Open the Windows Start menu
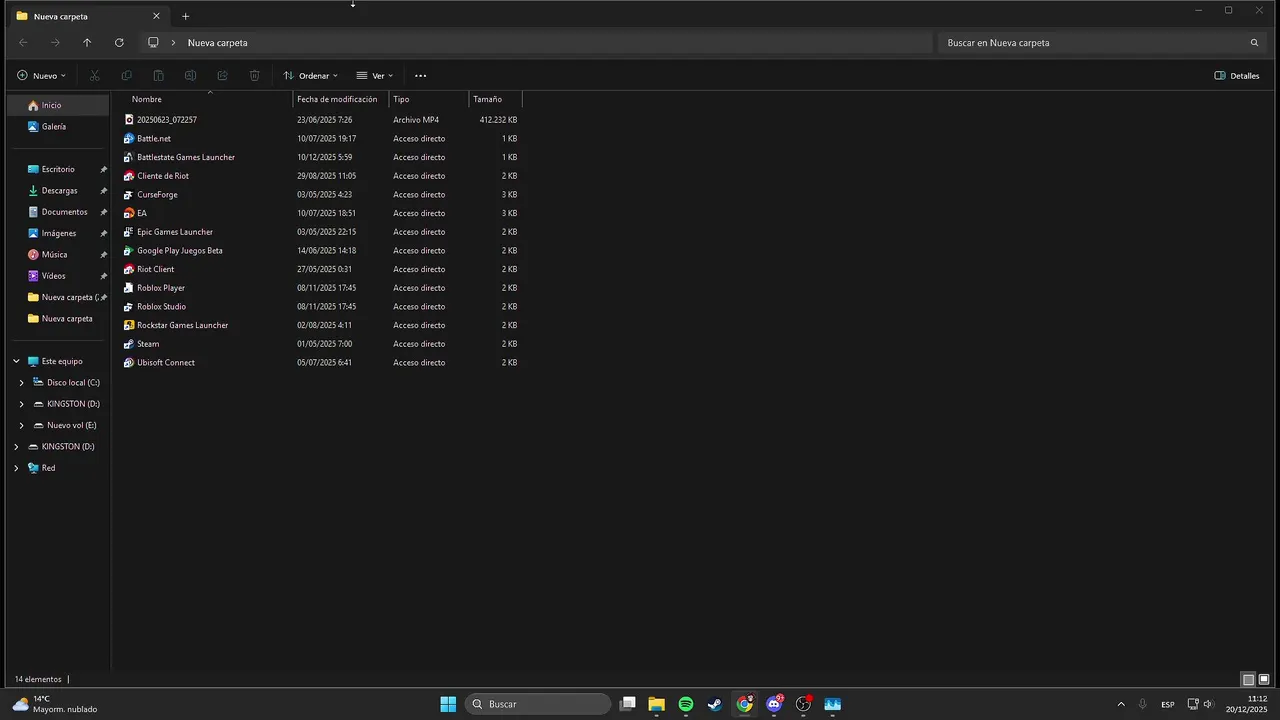 click(x=448, y=704)
